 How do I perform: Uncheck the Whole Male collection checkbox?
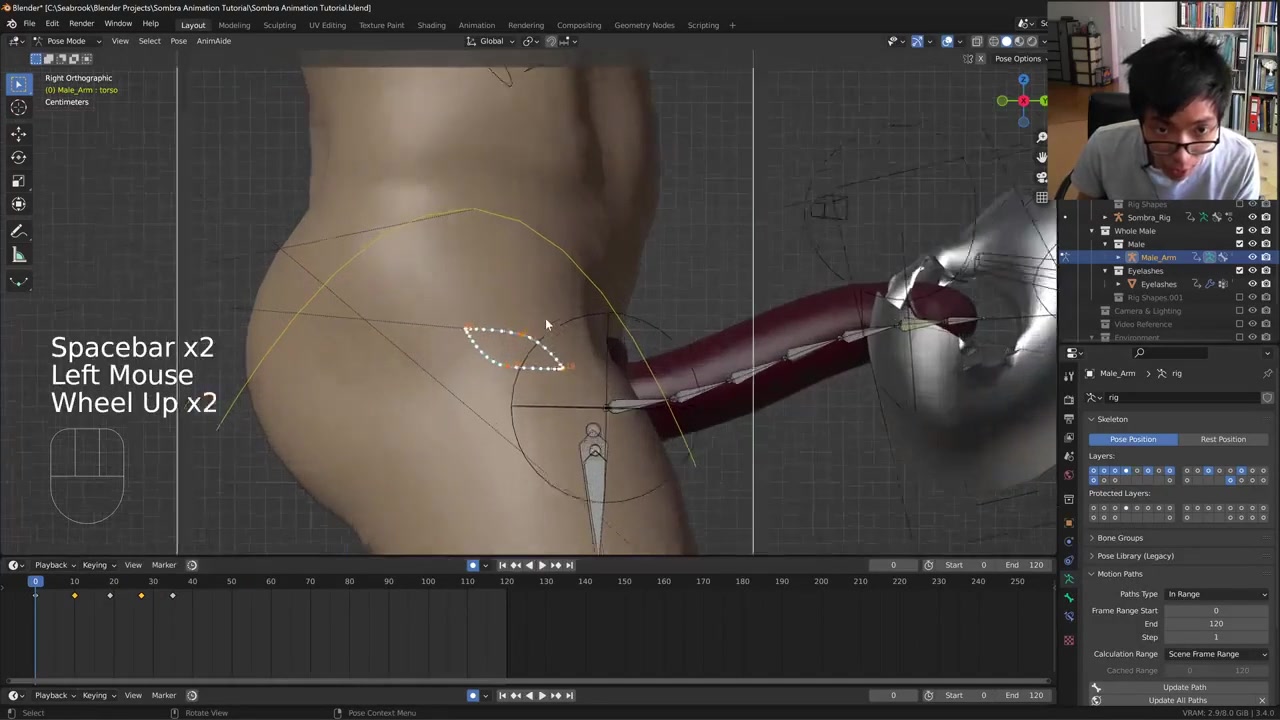1239,231
